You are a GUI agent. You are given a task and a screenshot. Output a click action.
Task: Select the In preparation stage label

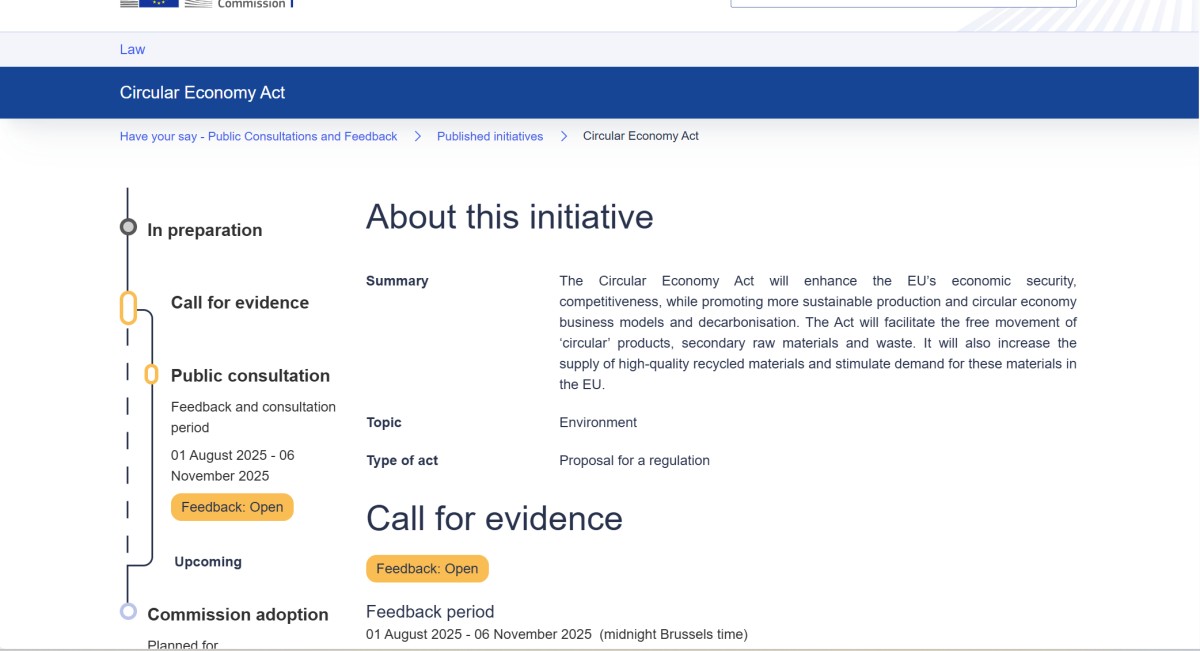pos(204,230)
